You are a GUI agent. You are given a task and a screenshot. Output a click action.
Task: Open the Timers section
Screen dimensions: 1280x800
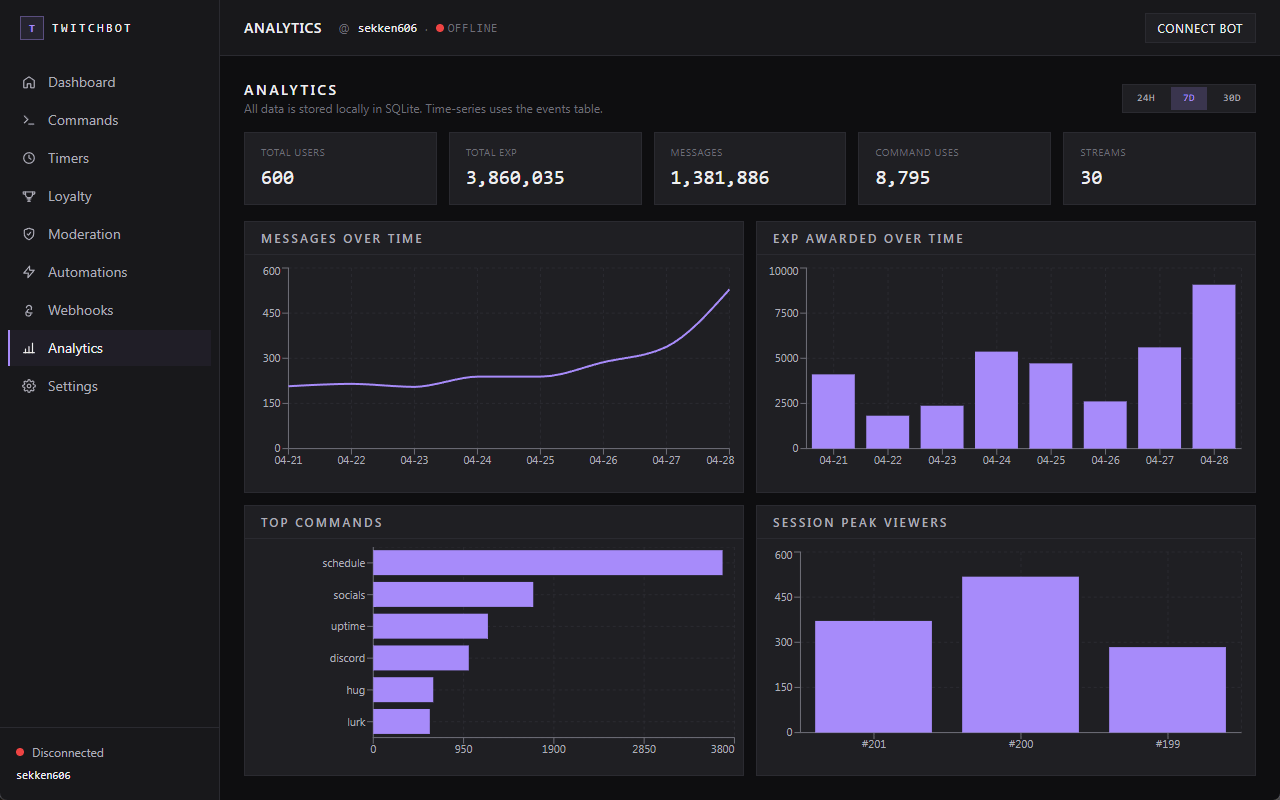(110, 158)
